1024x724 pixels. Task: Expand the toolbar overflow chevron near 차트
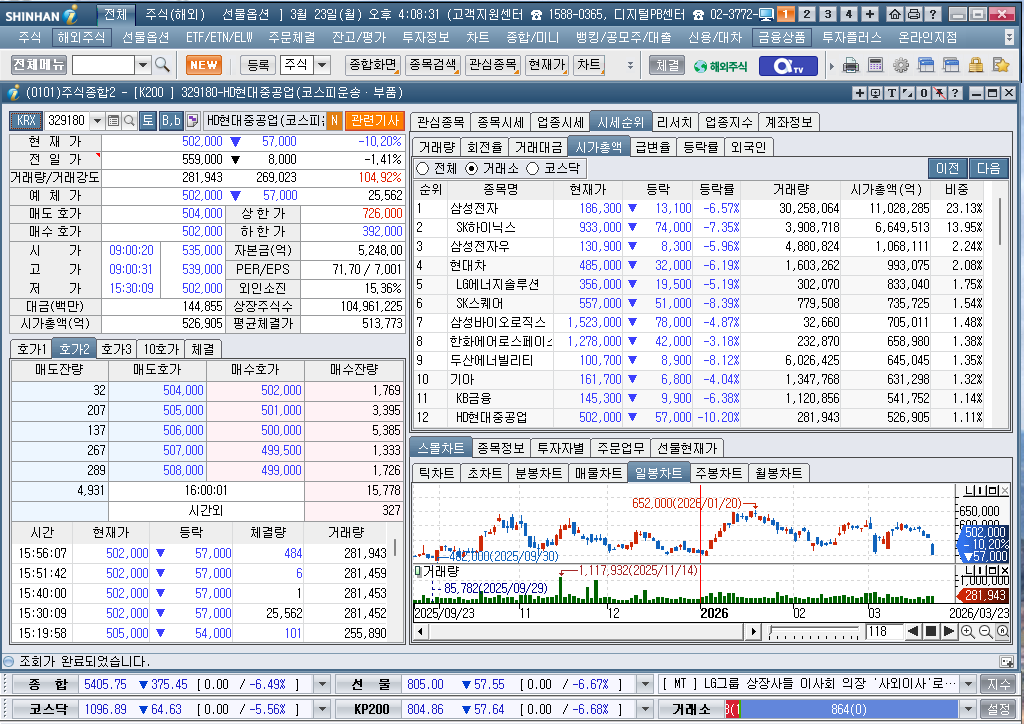click(x=630, y=65)
